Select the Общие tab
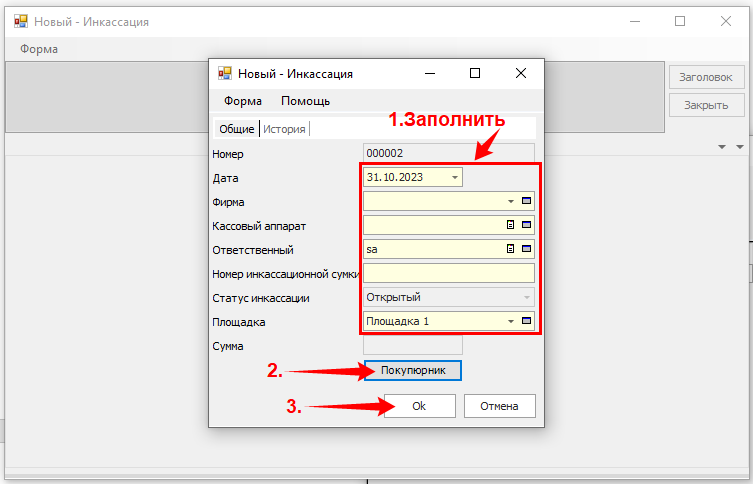753x484 pixels. pos(237,128)
